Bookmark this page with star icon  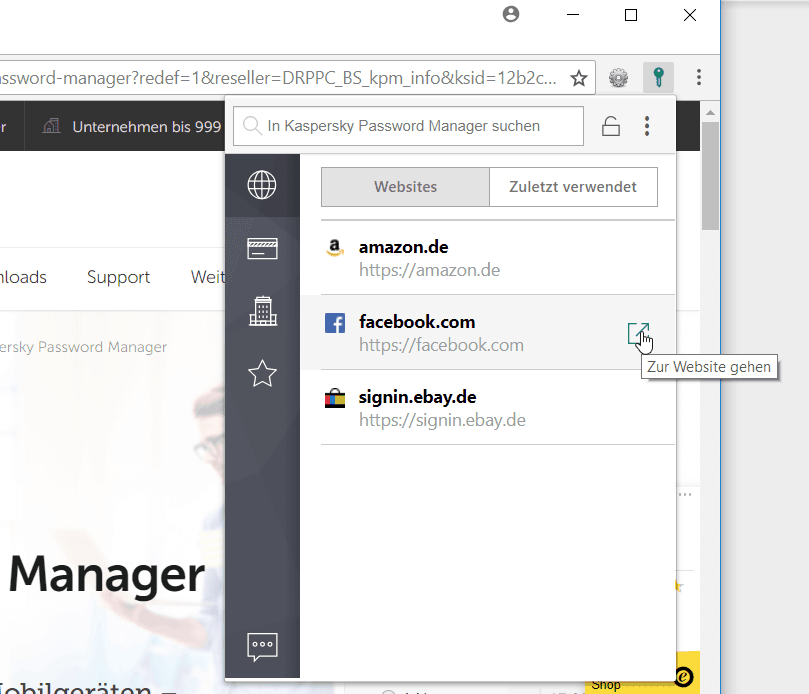(579, 78)
